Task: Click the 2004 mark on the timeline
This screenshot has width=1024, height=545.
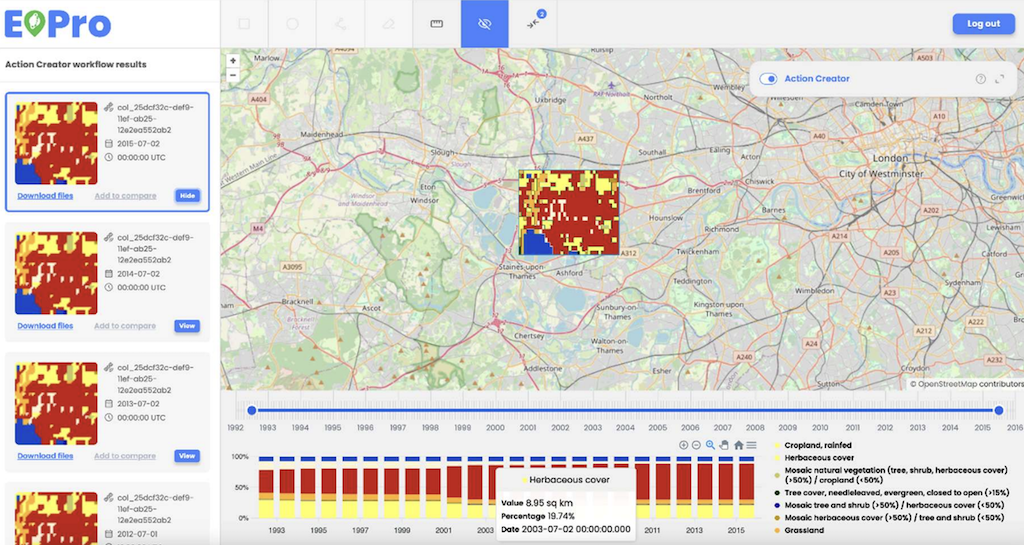Action: coord(625,428)
